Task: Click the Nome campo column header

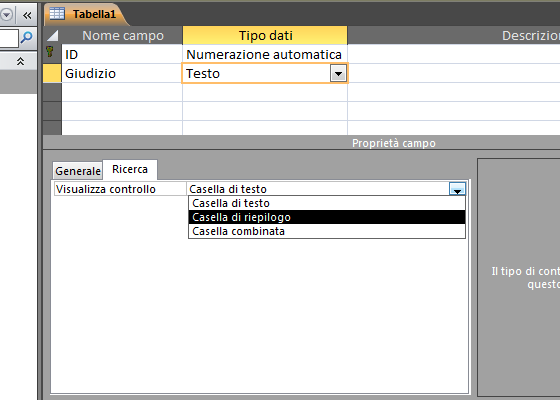Action: point(122,35)
